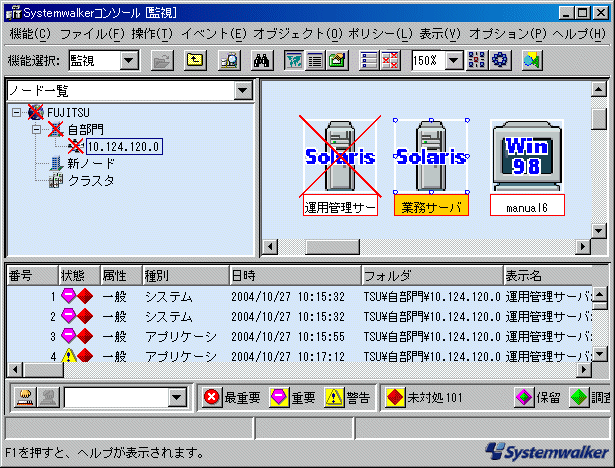Click the binoculars find icon
Viewport: 615px width, 468px height.
tap(262, 60)
